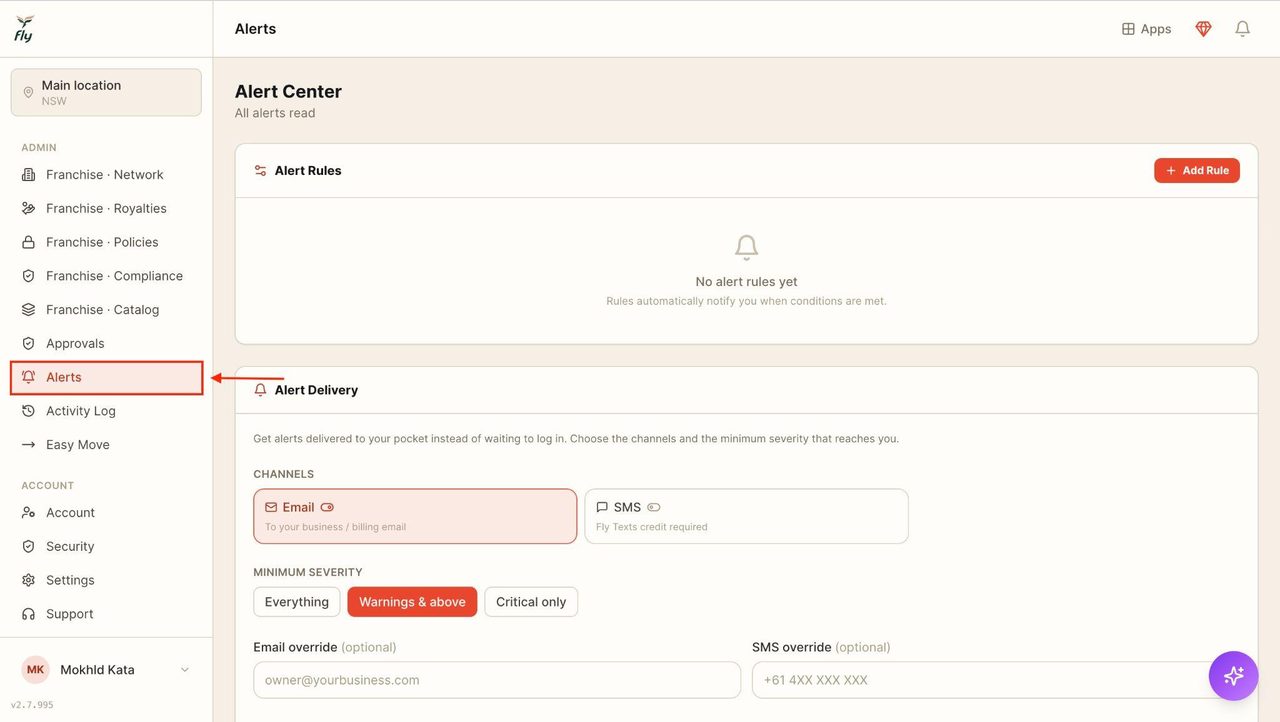
Task: Go to Franchise · Compliance
Action: (106, 276)
